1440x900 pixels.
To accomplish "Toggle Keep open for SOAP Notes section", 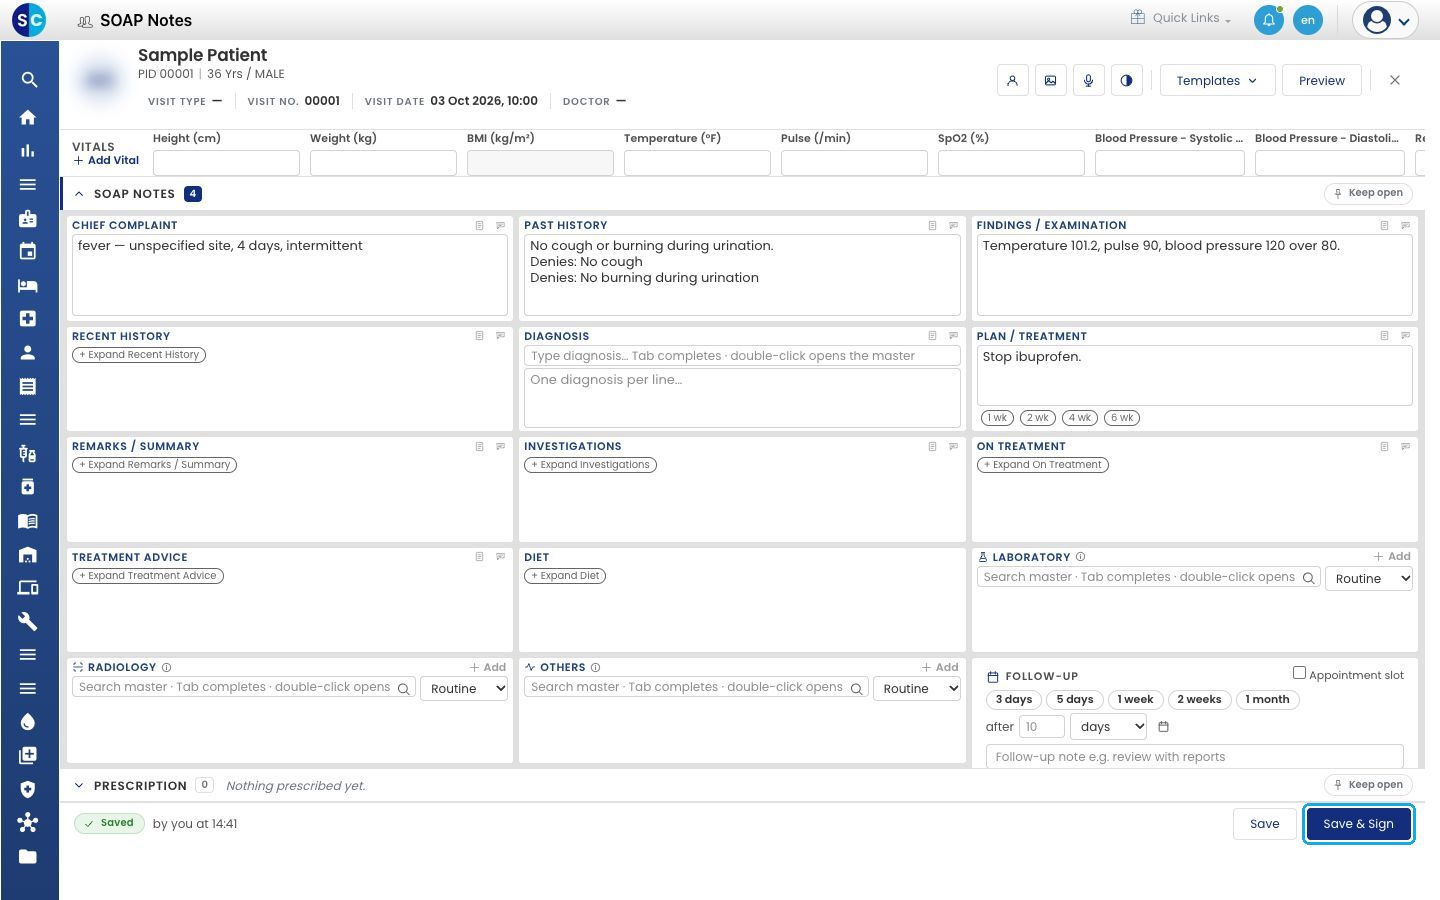I will (1368, 193).
